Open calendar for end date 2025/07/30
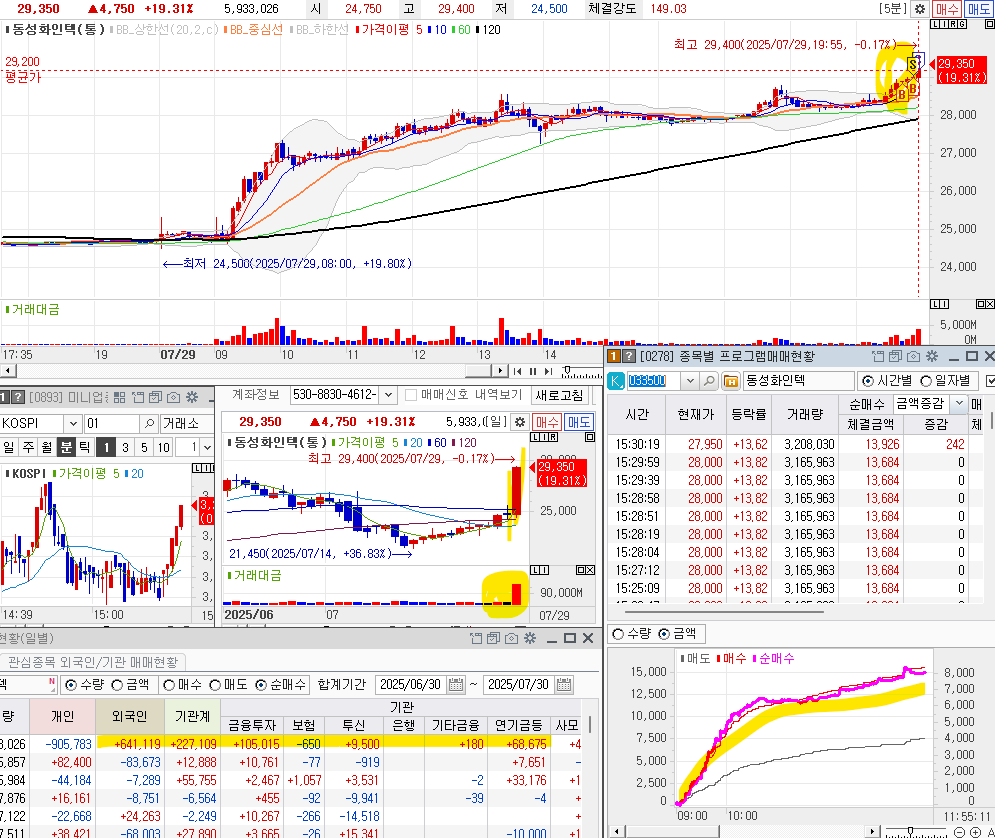The width and height of the screenshot is (995, 838). pyautogui.click(x=563, y=684)
